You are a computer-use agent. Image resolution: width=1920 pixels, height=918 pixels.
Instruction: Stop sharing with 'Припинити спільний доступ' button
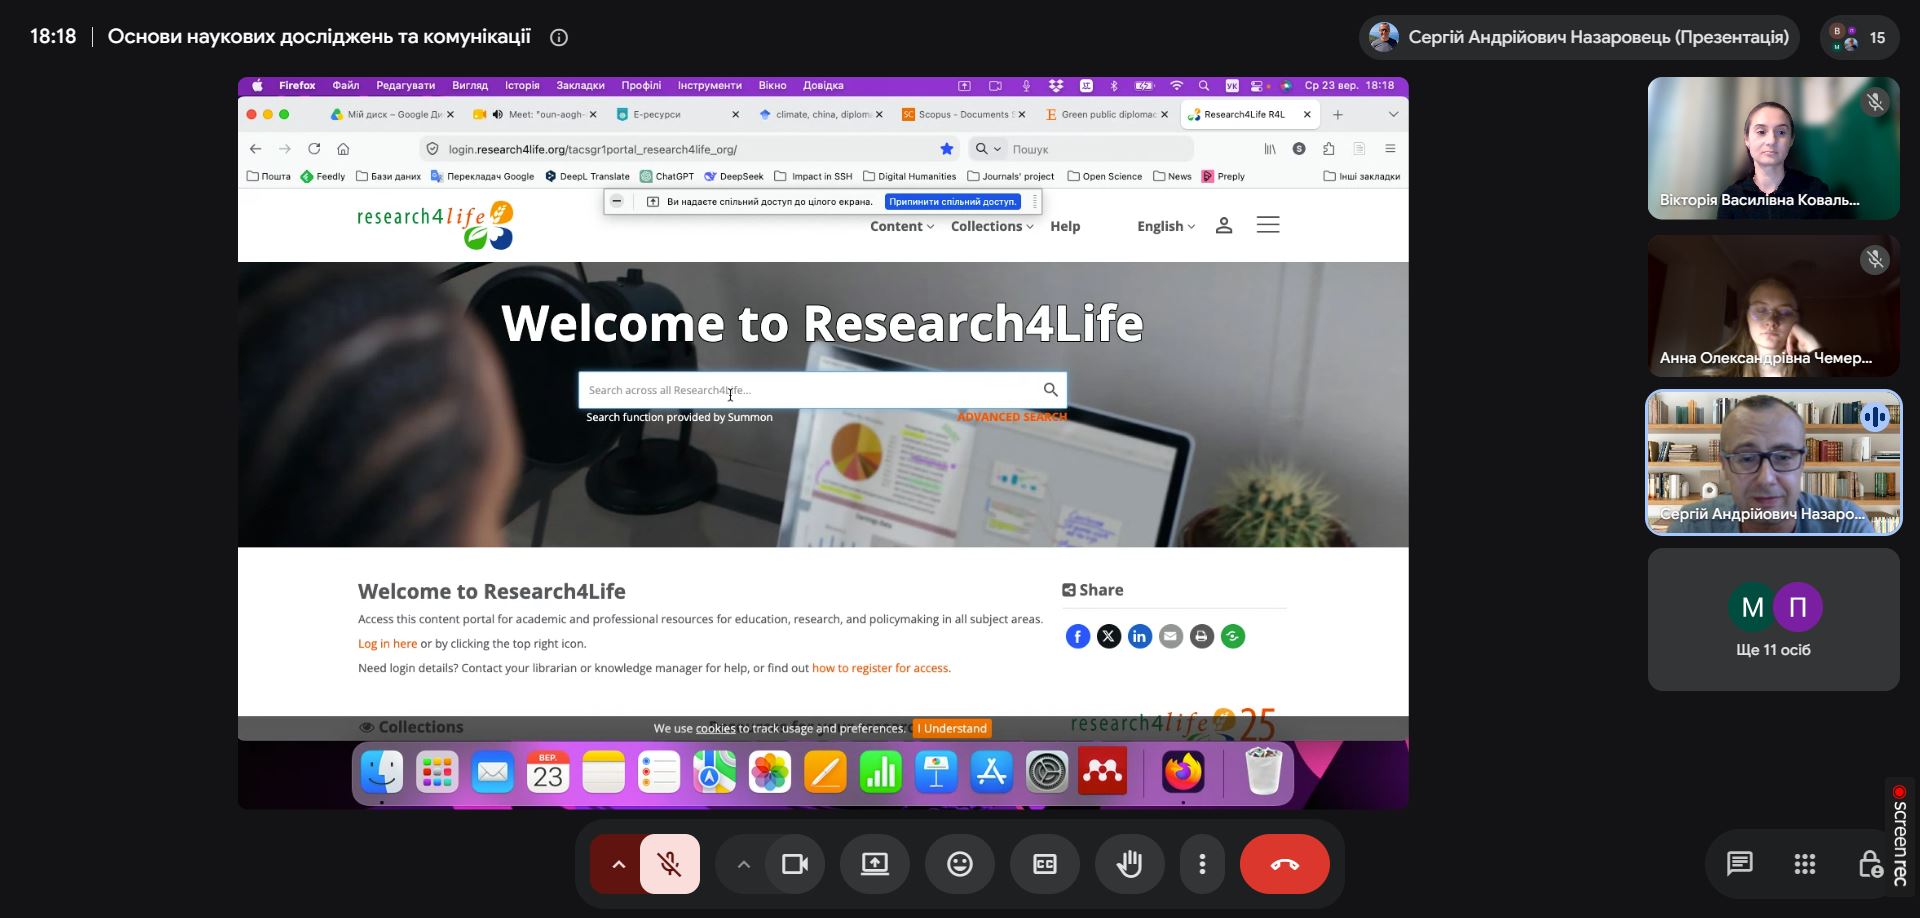[953, 202]
